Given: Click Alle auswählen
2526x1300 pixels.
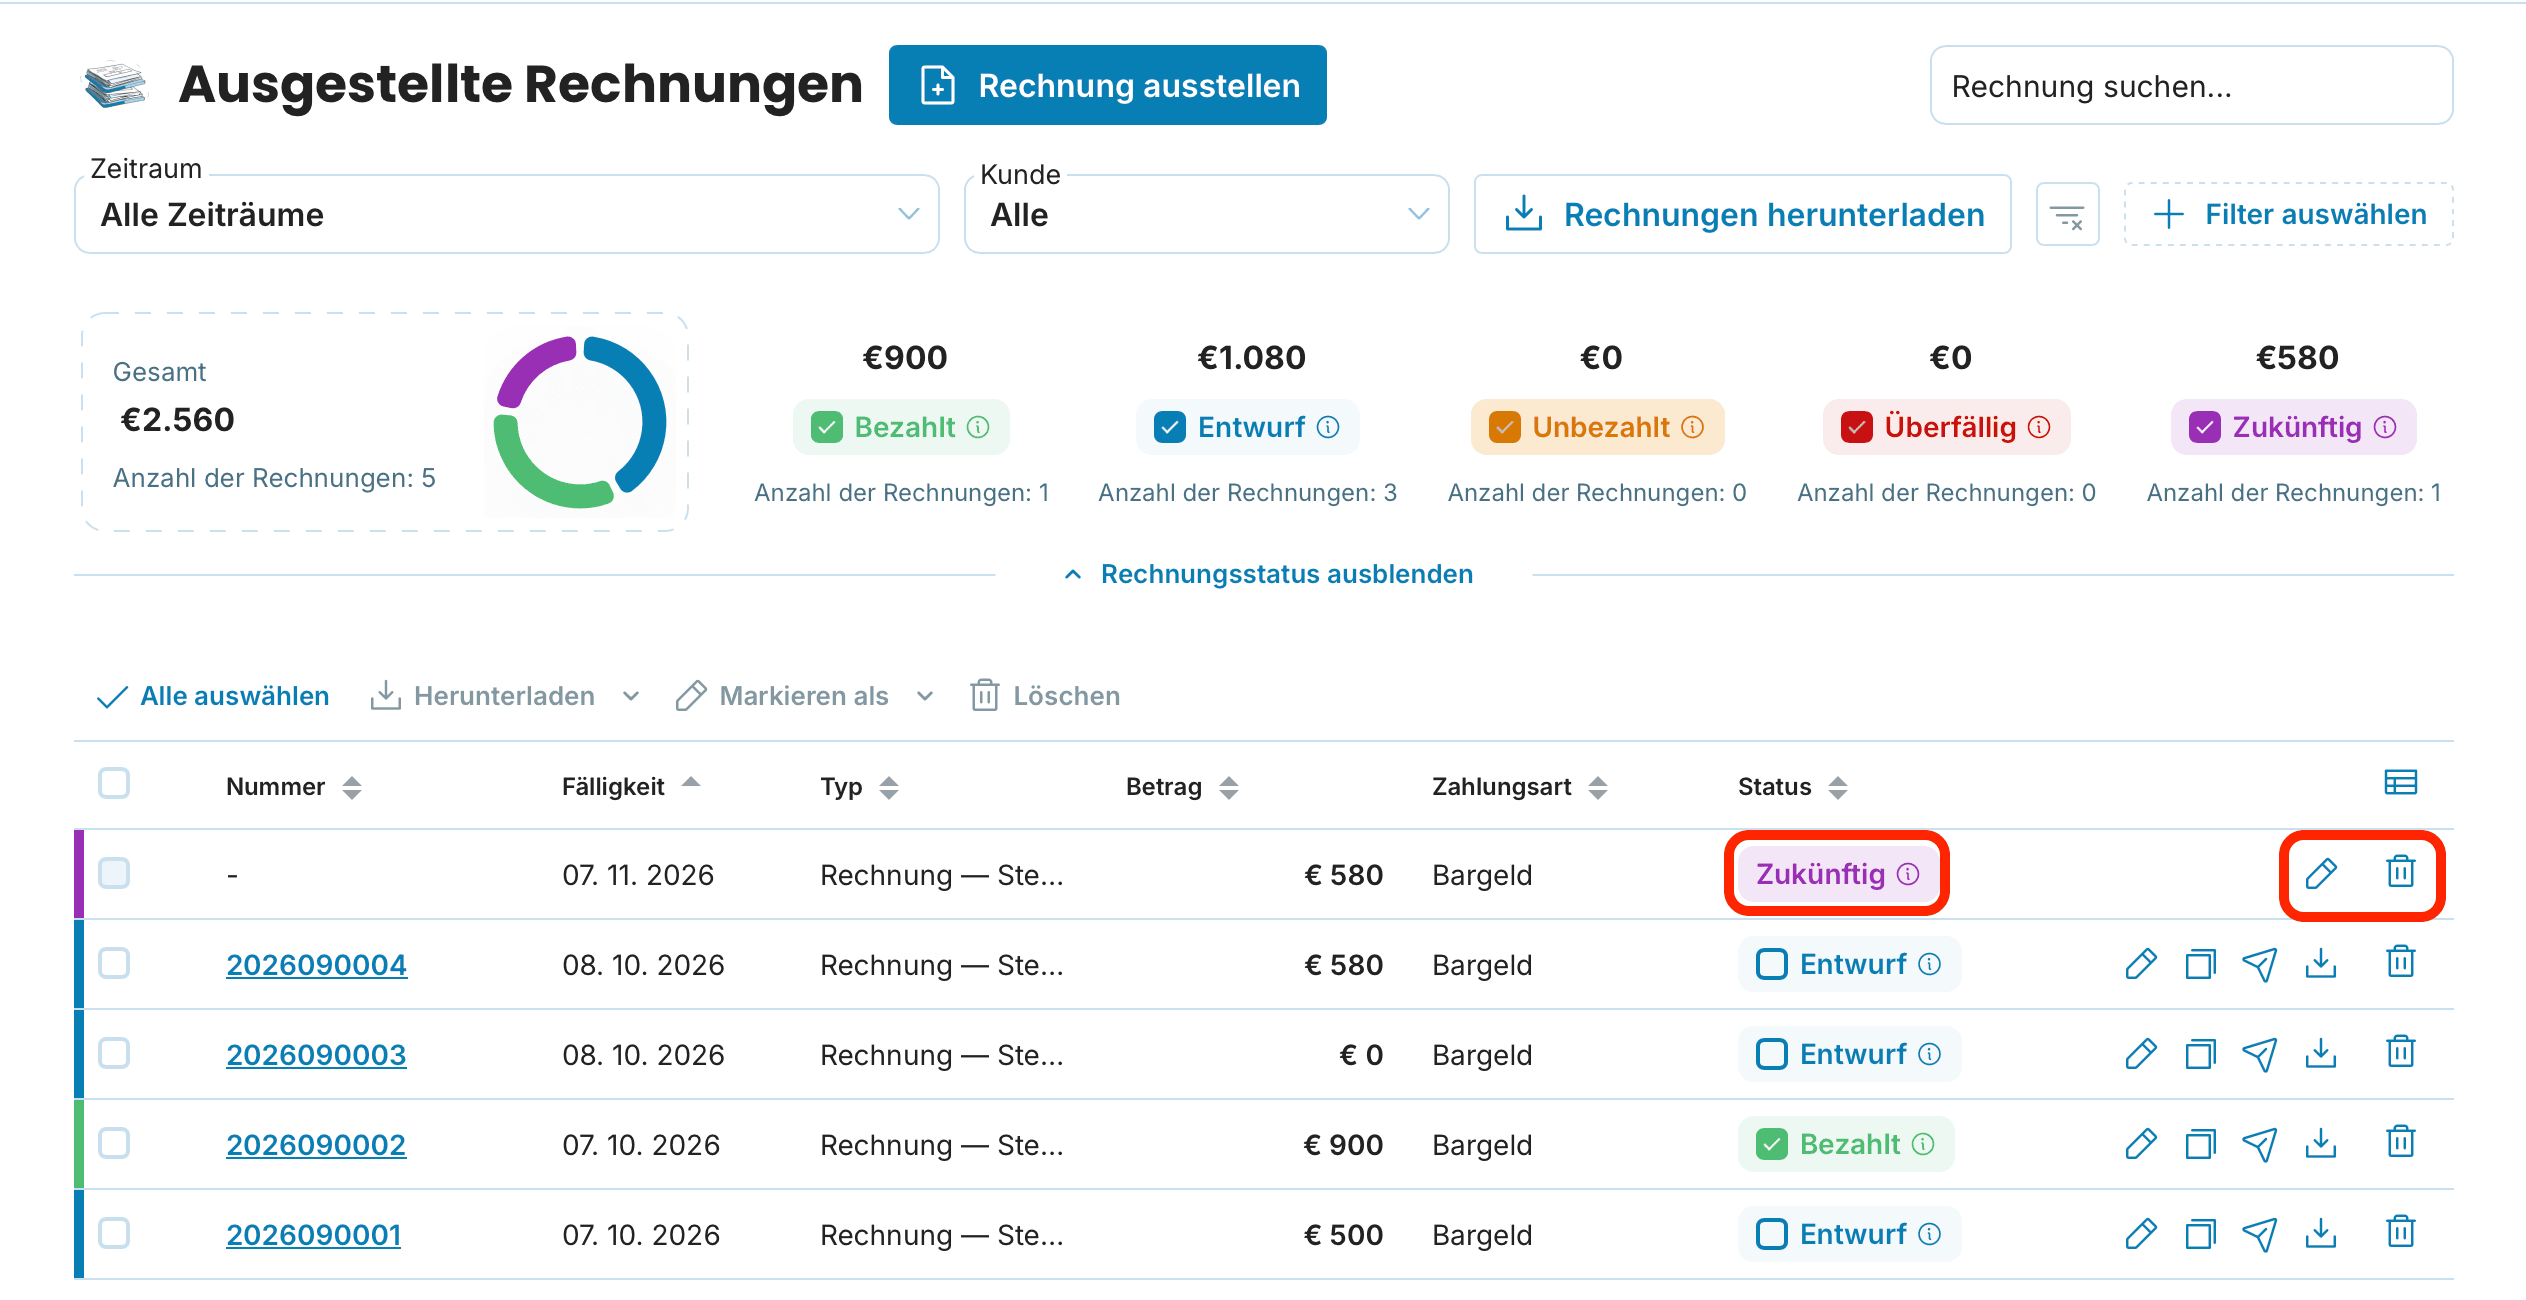Looking at the screenshot, I should point(213,696).
